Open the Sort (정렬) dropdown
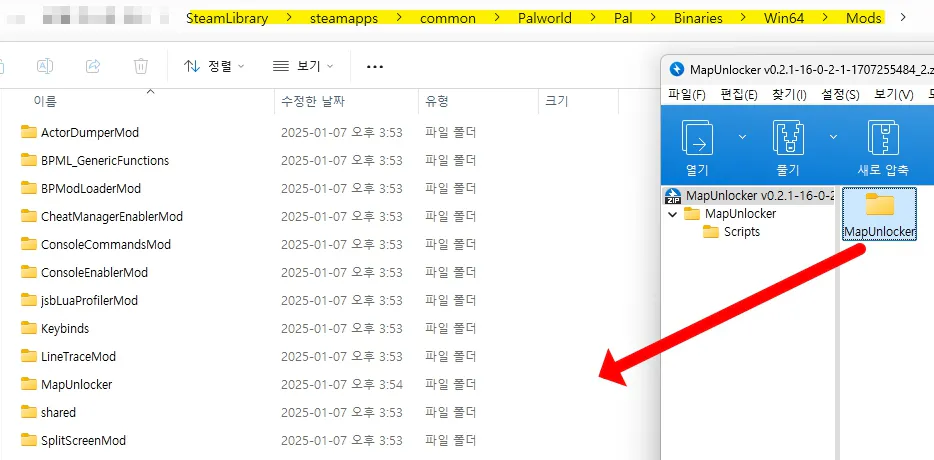The width and height of the screenshot is (934, 460). (215, 66)
